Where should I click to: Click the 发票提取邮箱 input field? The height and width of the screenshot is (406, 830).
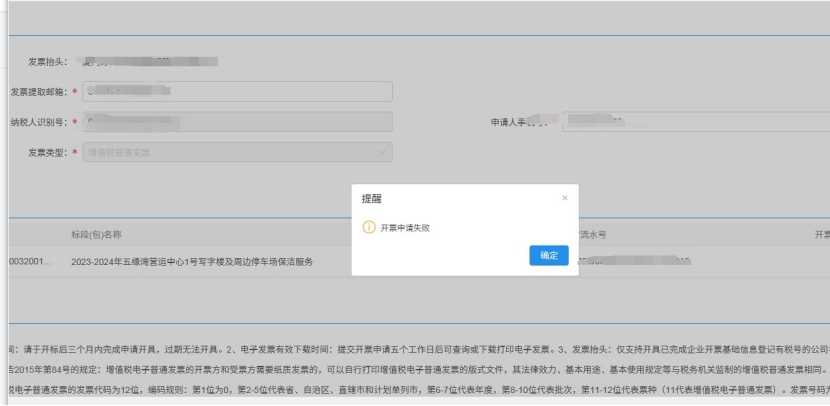coord(238,92)
